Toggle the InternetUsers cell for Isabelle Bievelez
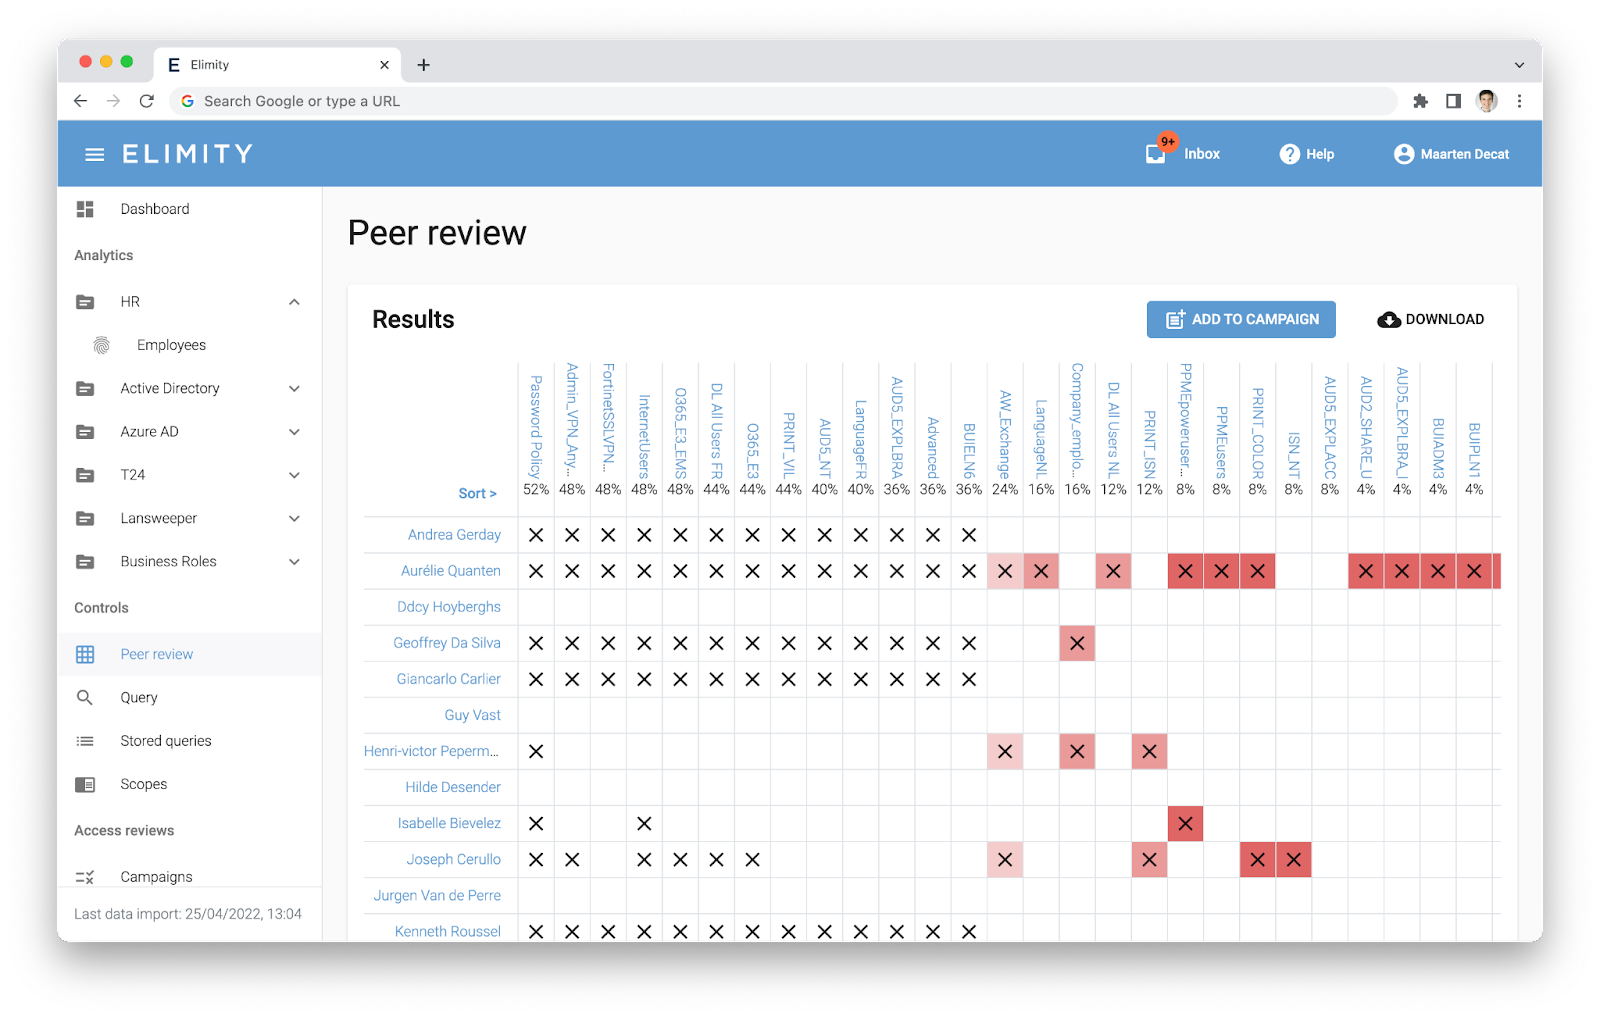 644,823
